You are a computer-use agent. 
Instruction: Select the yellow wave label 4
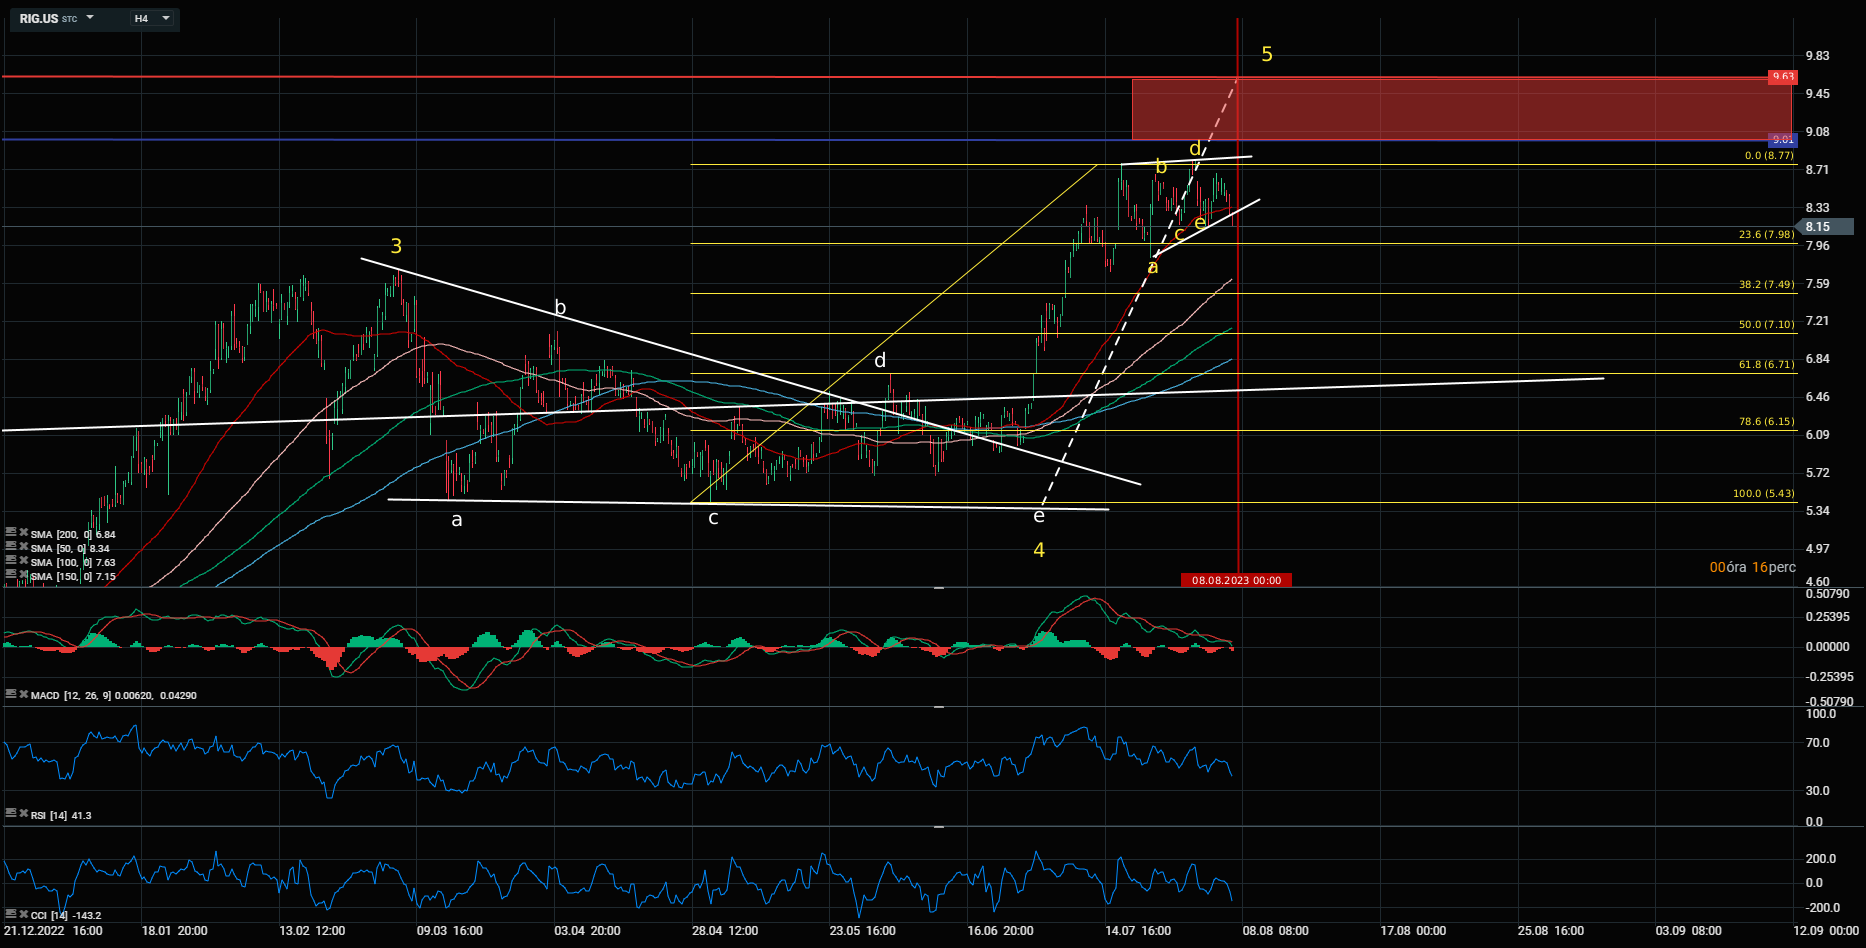[1039, 550]
